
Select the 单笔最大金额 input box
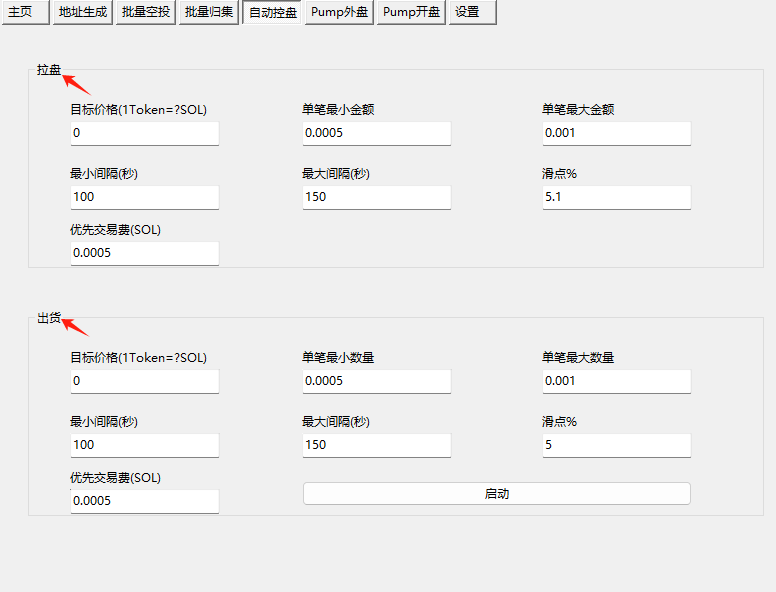pyautogui.click(x=617, y=133)
